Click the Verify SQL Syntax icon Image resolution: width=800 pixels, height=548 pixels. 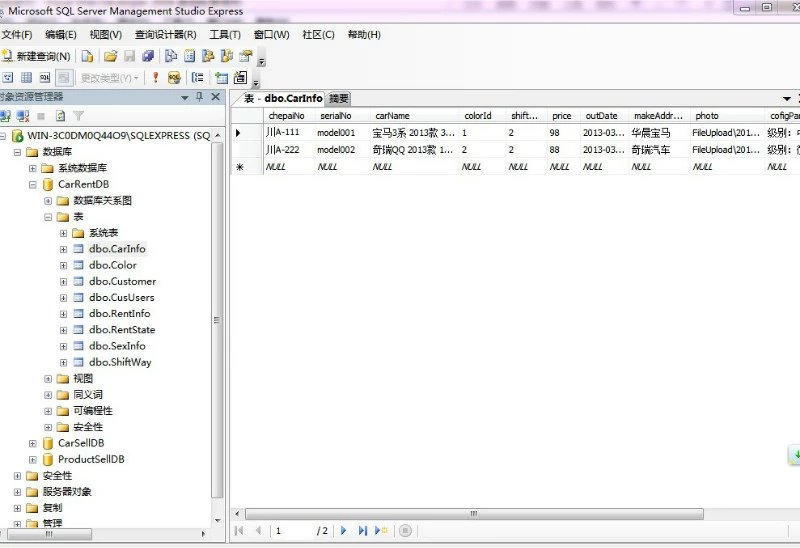pos(174,78)
